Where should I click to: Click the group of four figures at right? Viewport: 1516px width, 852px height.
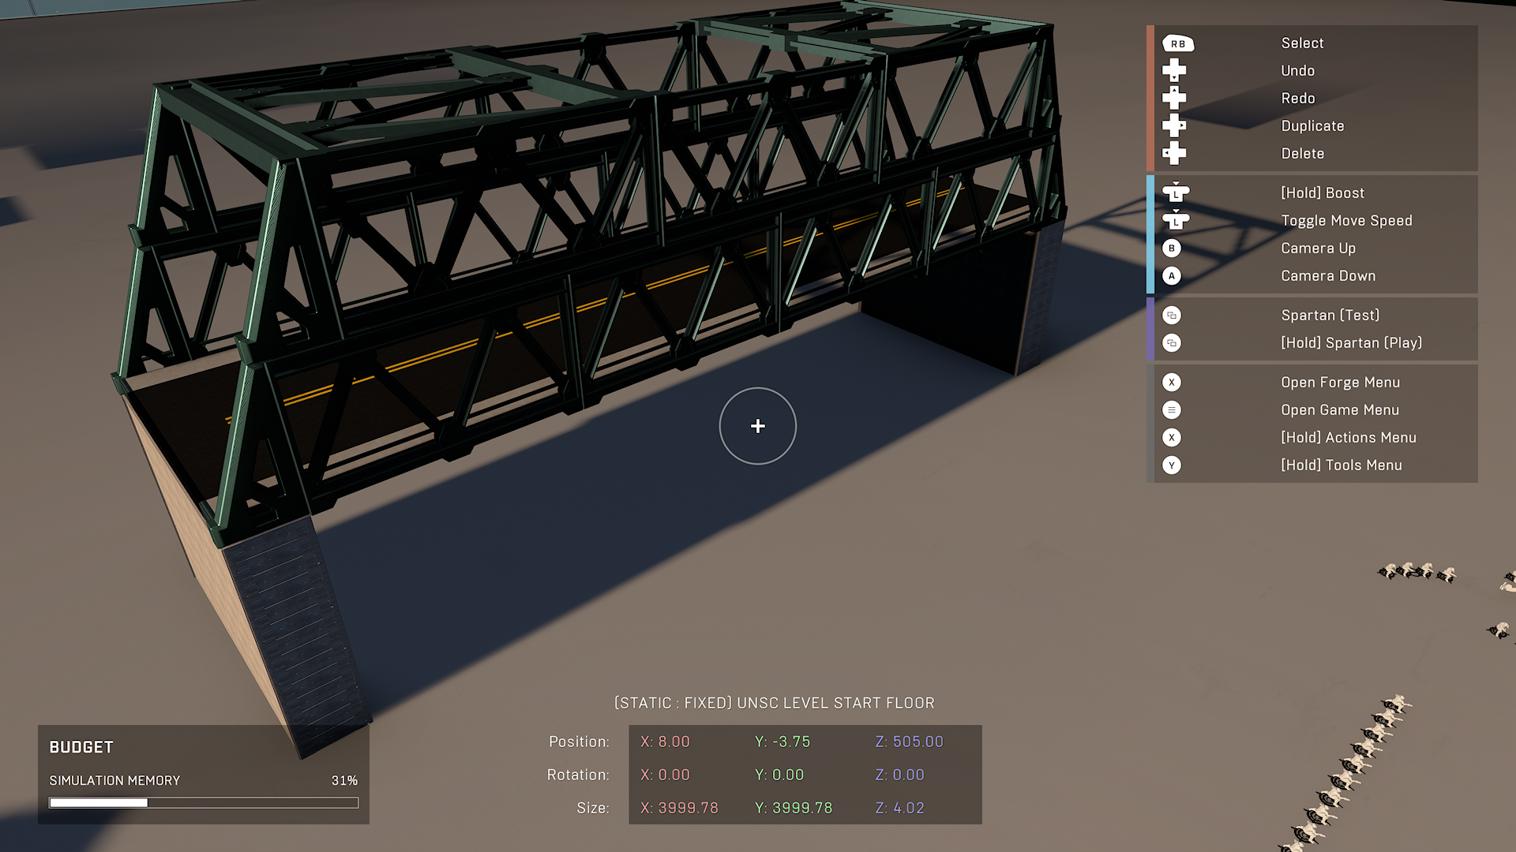tap(1417, 572)
